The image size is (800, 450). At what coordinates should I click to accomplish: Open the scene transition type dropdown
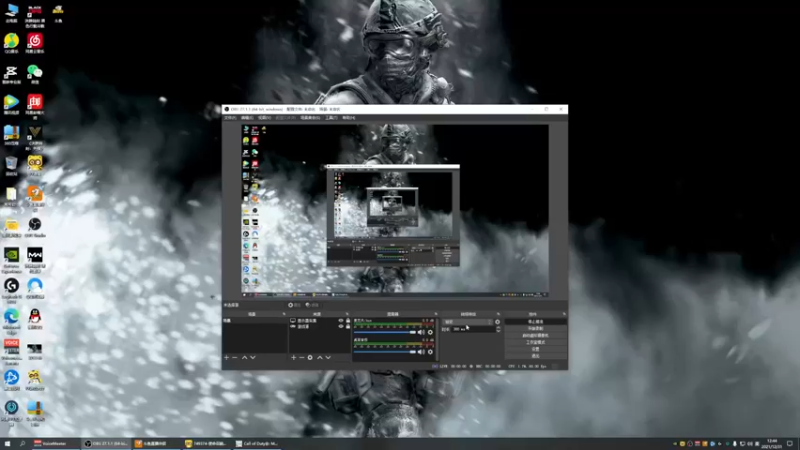click(x=467, y=322)
